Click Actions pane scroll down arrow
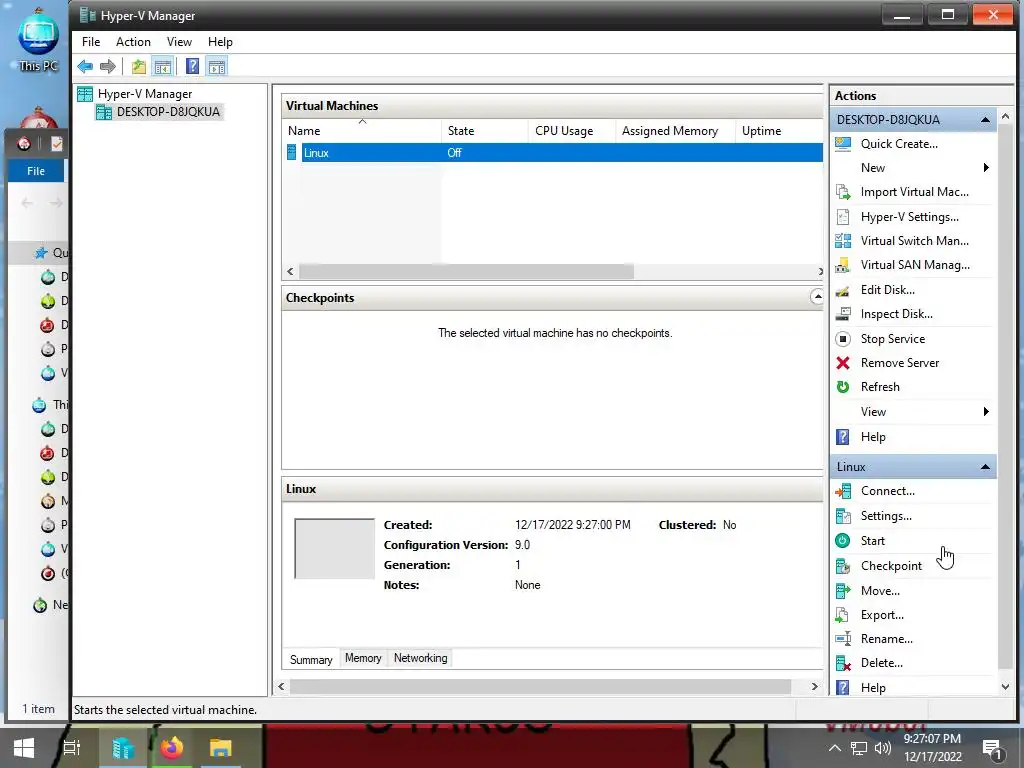The height and width of the screenshot is (768, 1024). 1006,687
